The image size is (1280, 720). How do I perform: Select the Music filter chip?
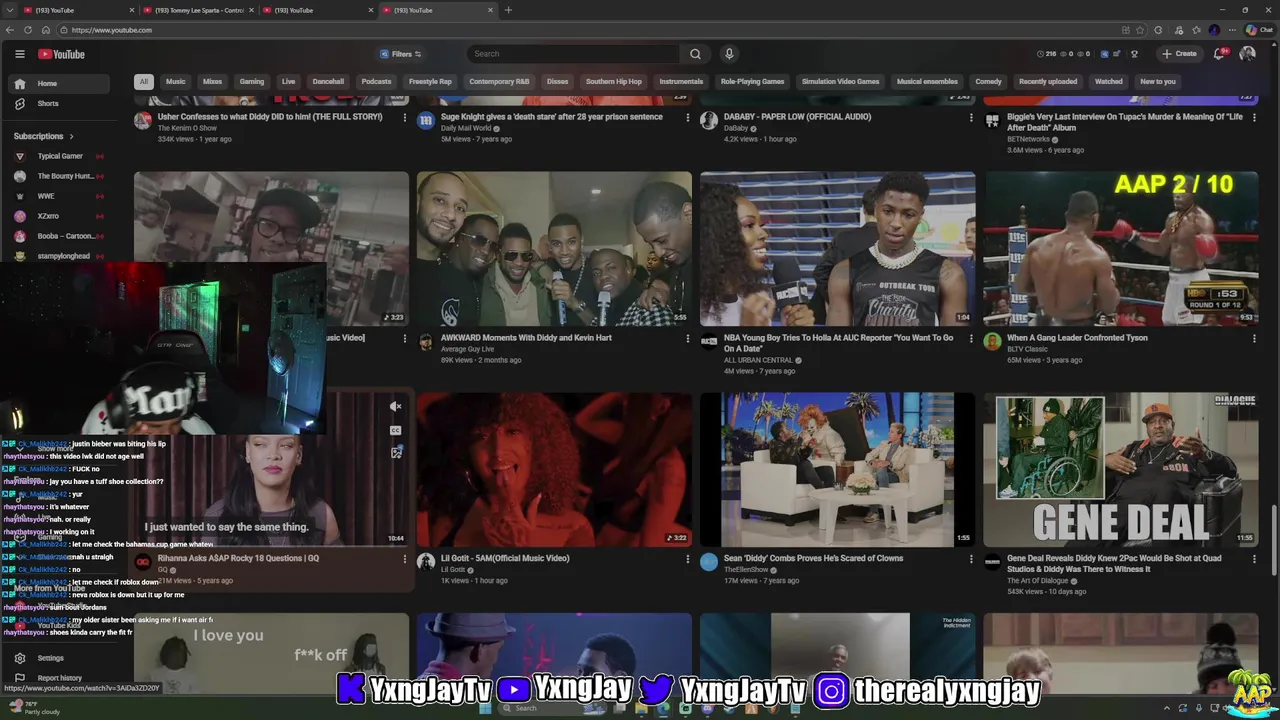tap(176, 82)
